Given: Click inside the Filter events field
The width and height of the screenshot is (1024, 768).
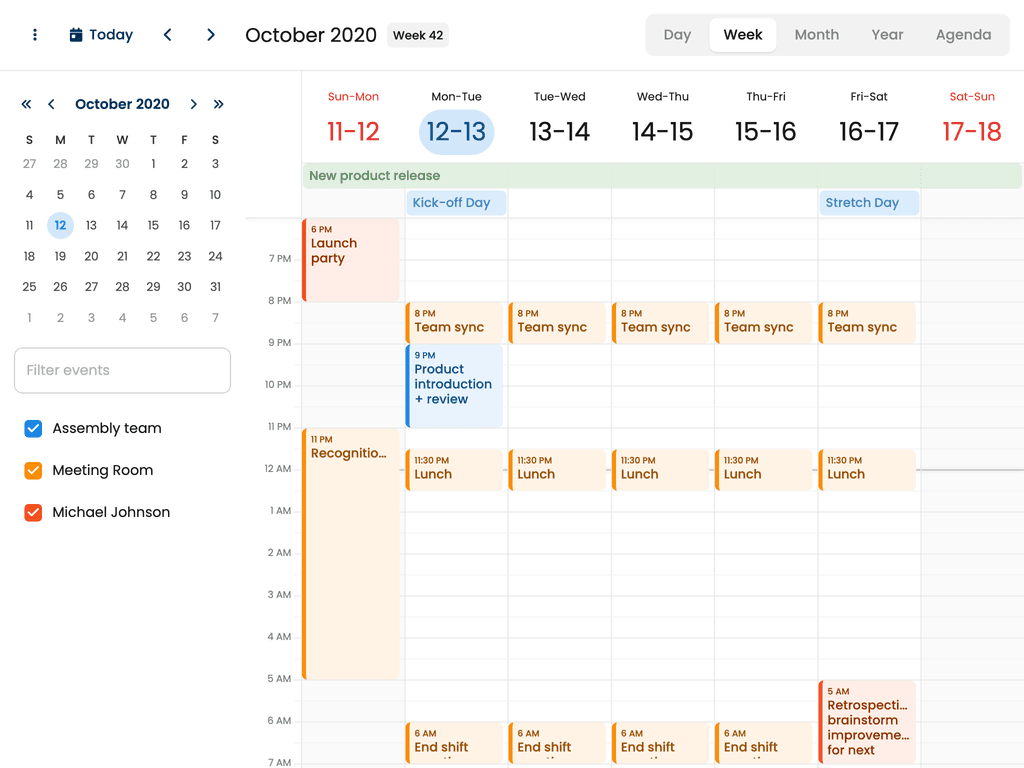Looking at the screenshot, I should coord(122,370).
